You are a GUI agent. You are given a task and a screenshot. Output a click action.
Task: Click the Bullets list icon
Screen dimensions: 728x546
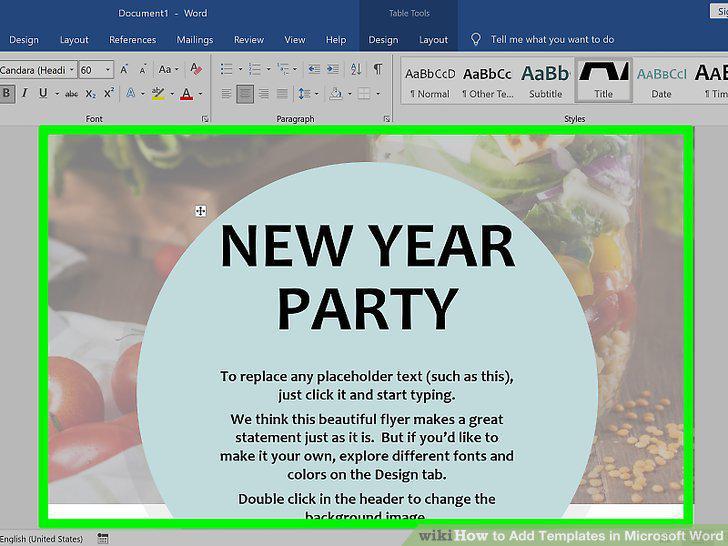click(227, 70)
